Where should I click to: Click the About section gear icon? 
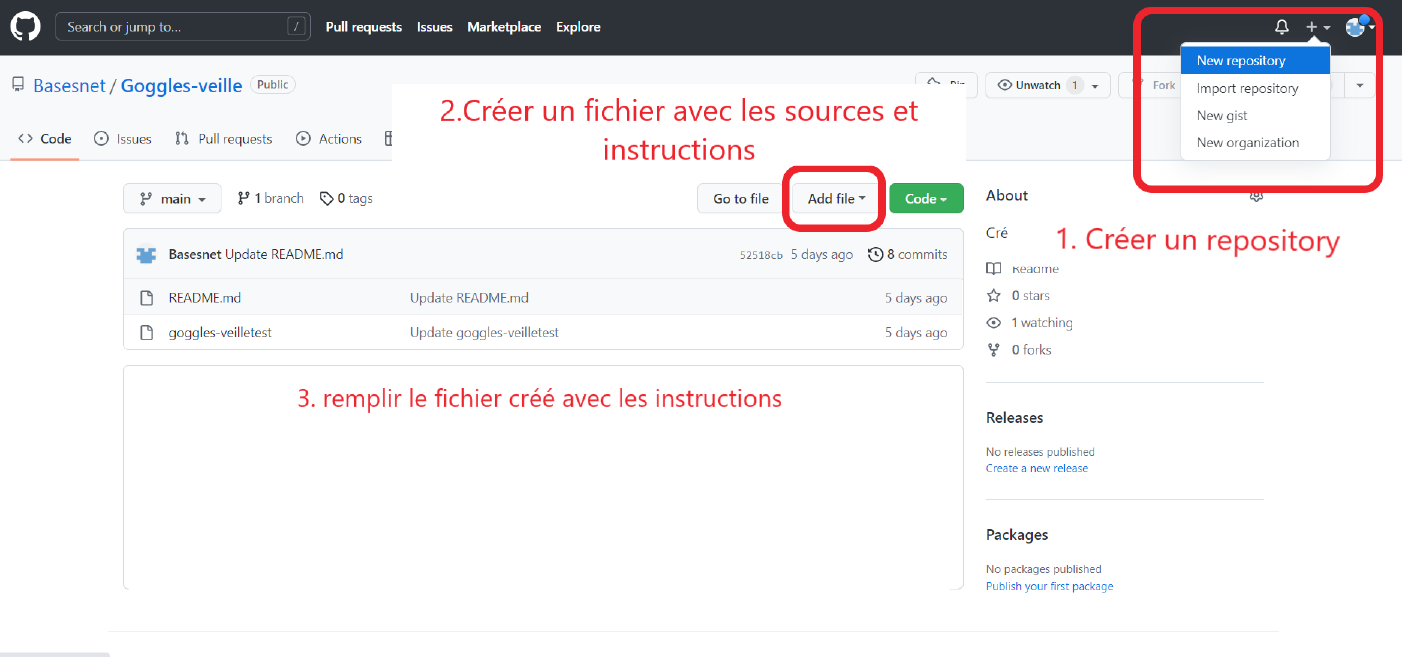(x=1256, y=196)
